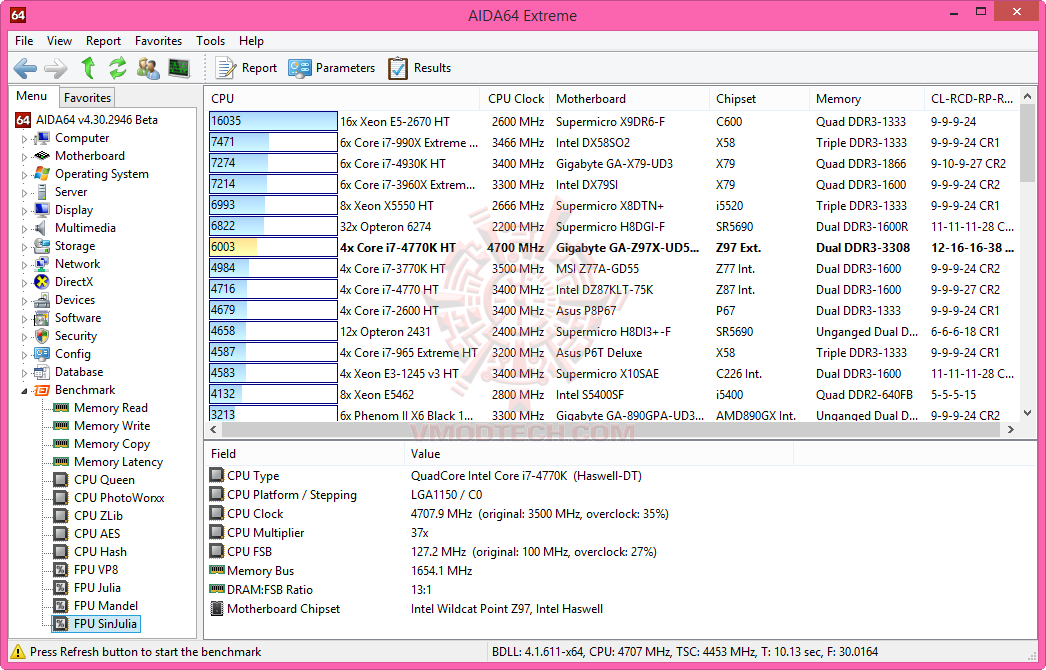The width and height of the screenshot is (1046, 670).
Task: Click the Field column header
Action: click(305, 454)
